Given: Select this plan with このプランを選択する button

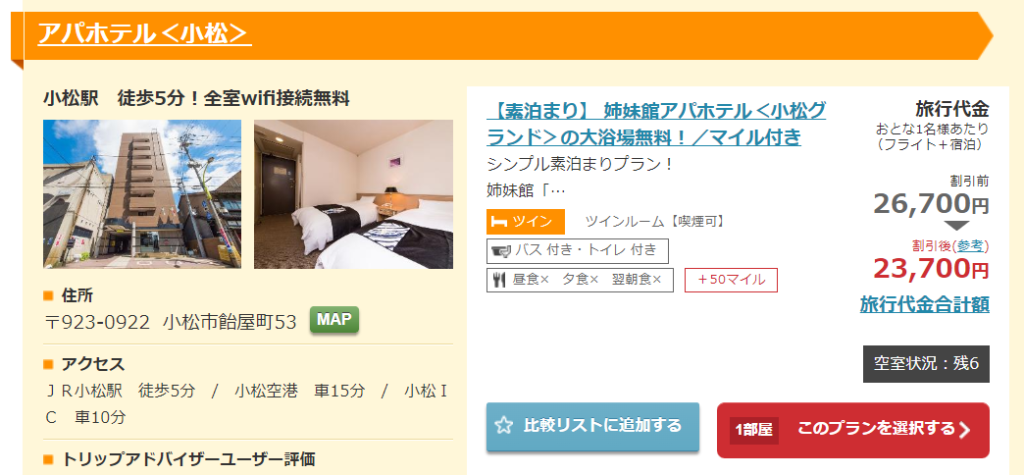Looking at the screenshot, I should click(x=853, y=429).
